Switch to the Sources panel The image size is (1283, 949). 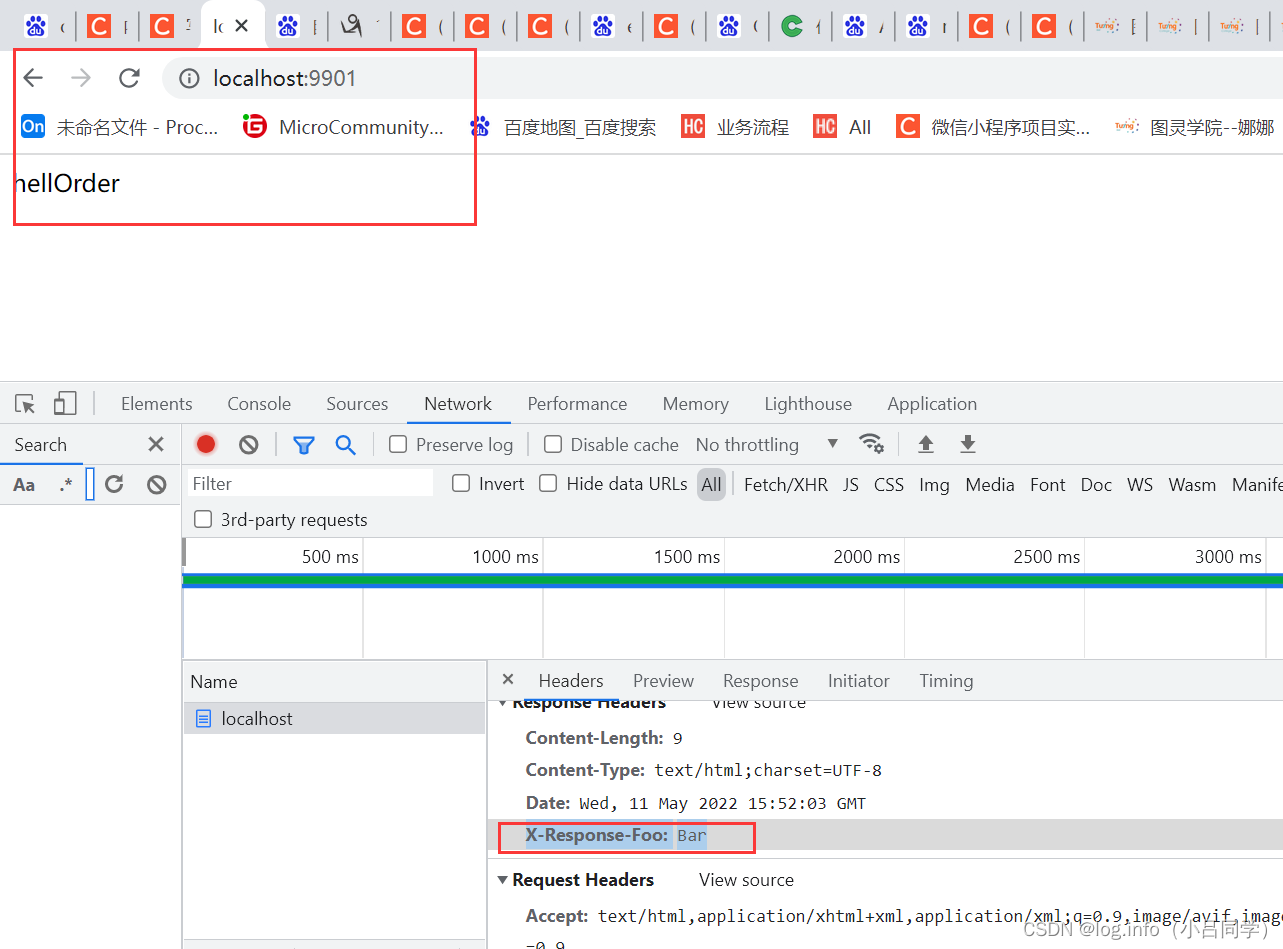(x=357, y=404)
